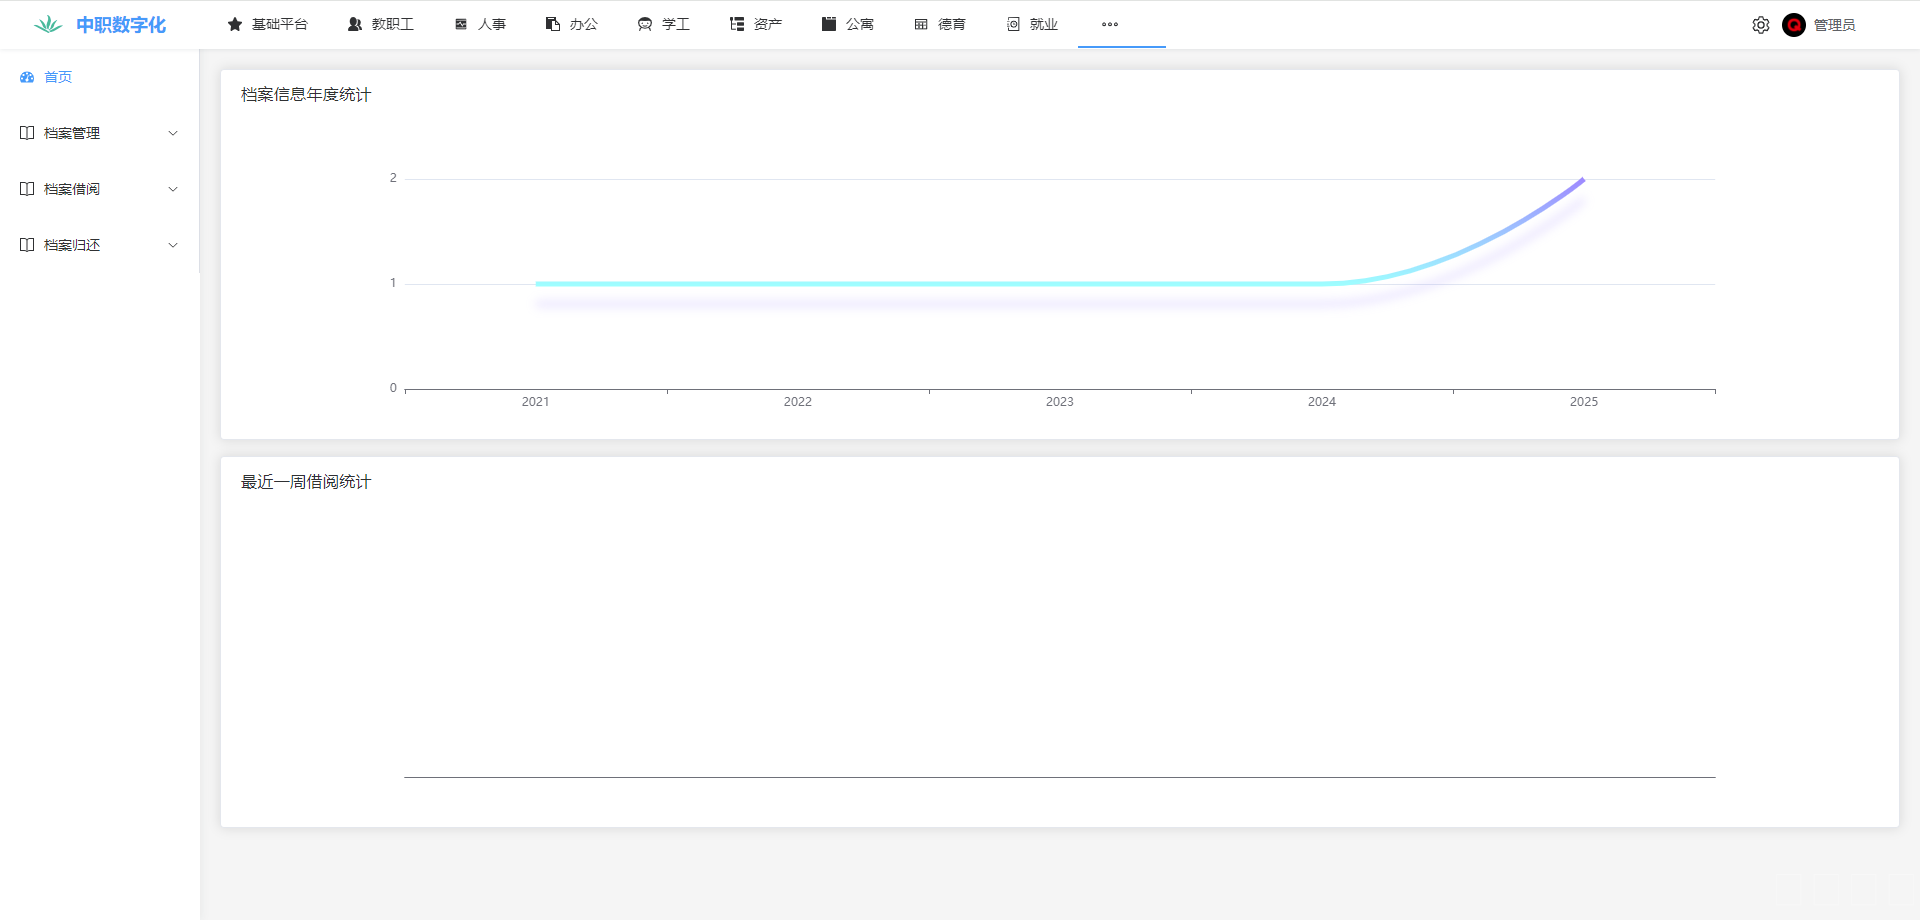This screenshot has height=920, width=1920.
Task: Click the list icon beside 资产
Action: click(737, 24)
